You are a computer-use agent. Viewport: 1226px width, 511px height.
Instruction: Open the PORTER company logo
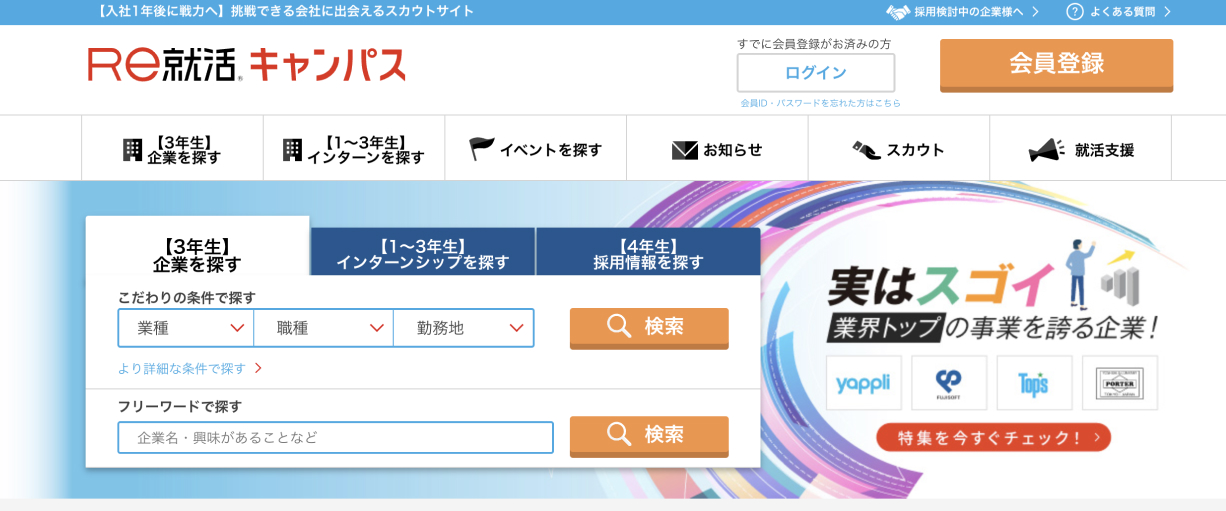(1120, 383)
